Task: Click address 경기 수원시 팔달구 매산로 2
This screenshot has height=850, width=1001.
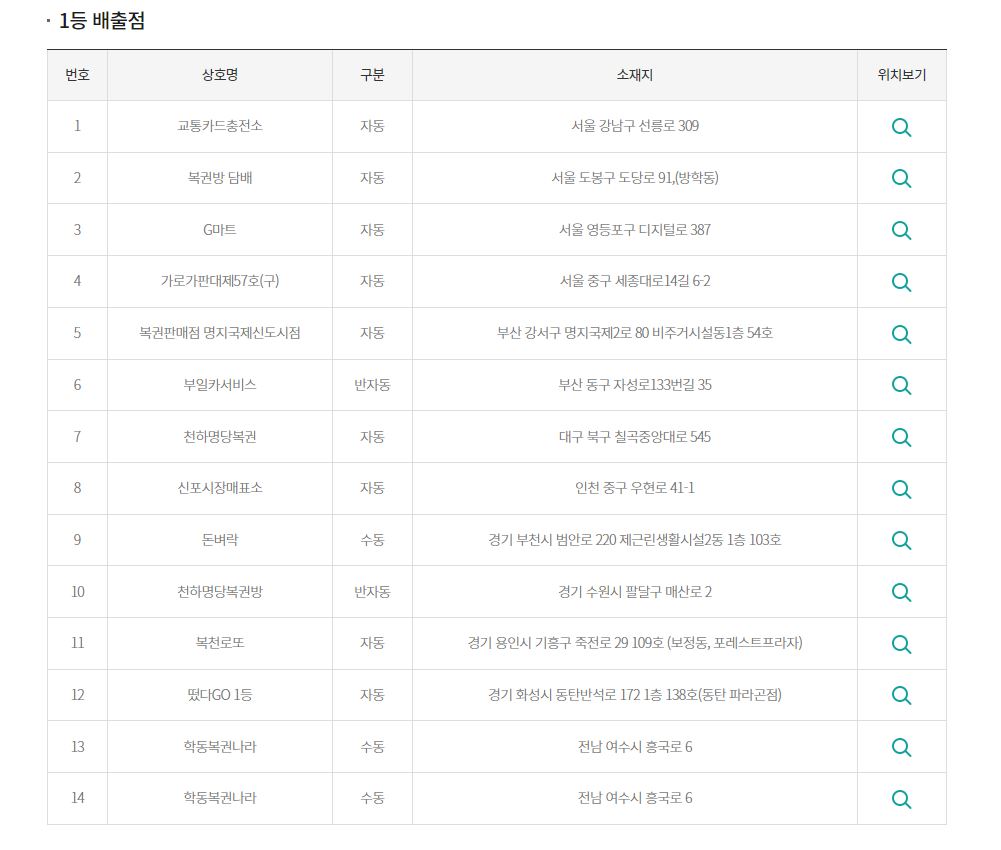Action: [635, 591]
